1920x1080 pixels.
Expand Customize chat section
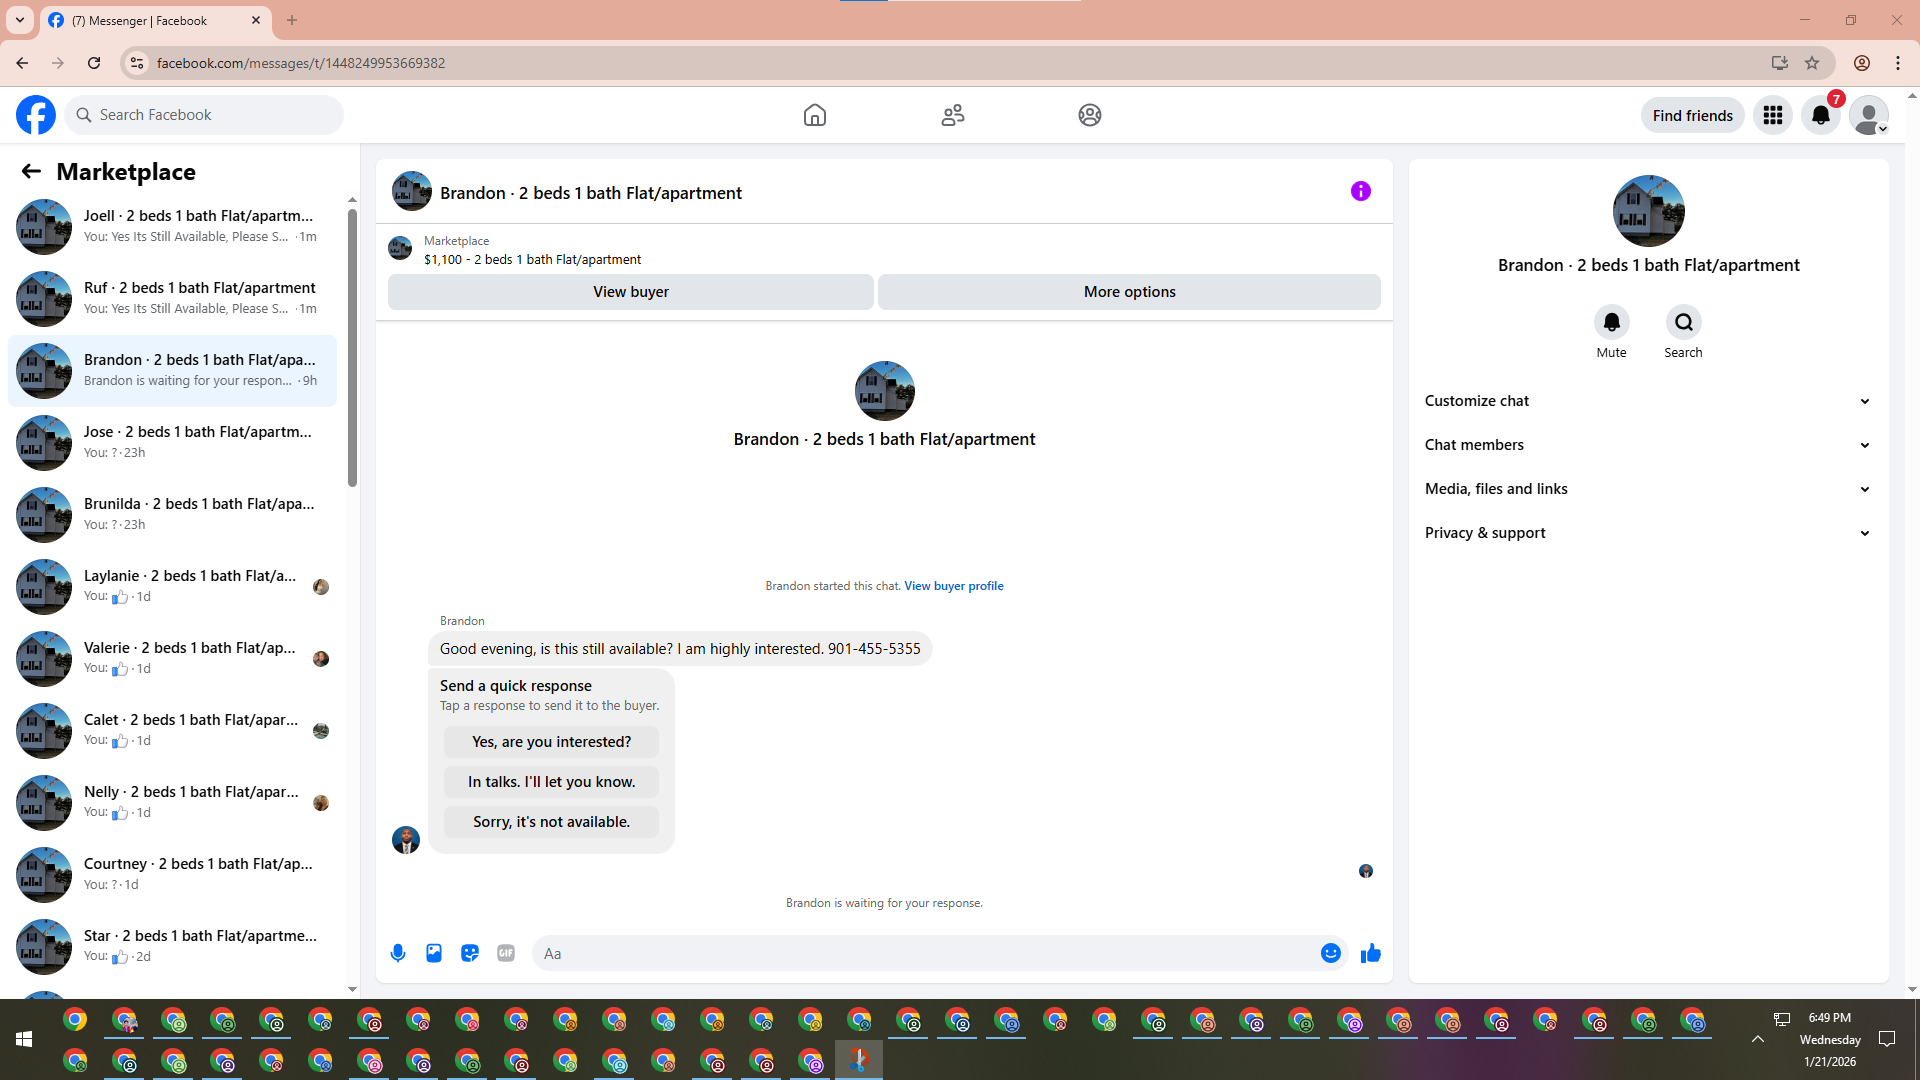click(x=1648, y=401)
